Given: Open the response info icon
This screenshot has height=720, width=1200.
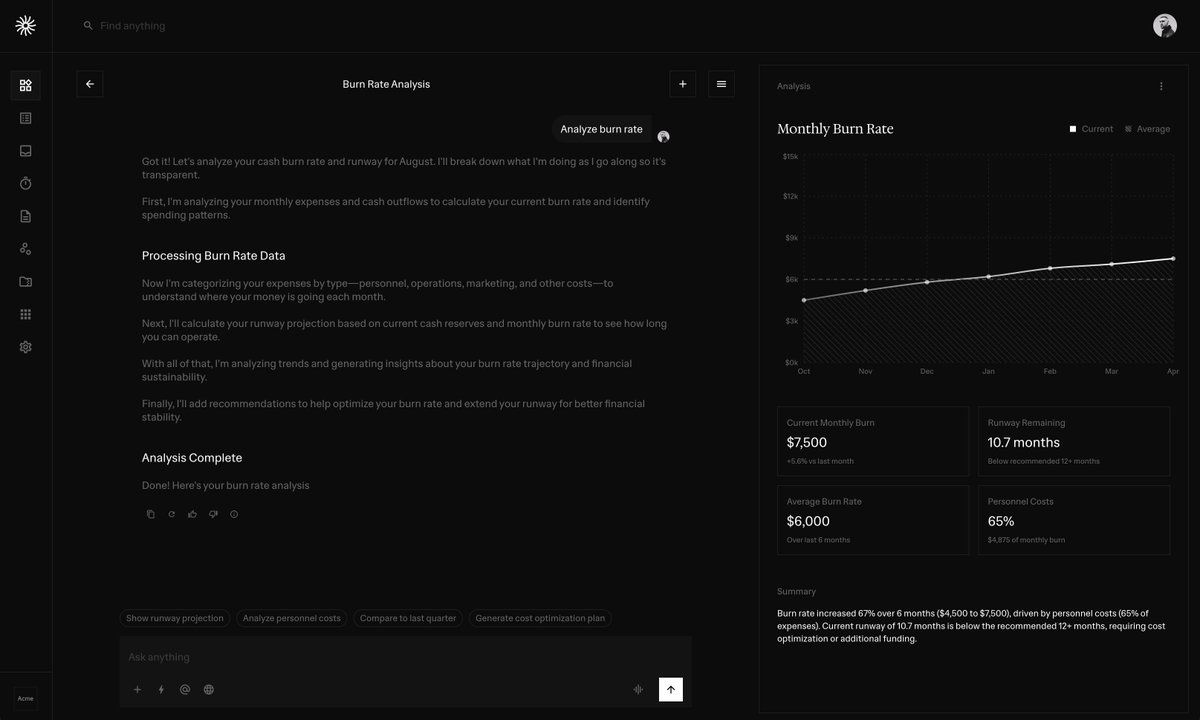Looking at the screenshot, I should tap(234, 514).
